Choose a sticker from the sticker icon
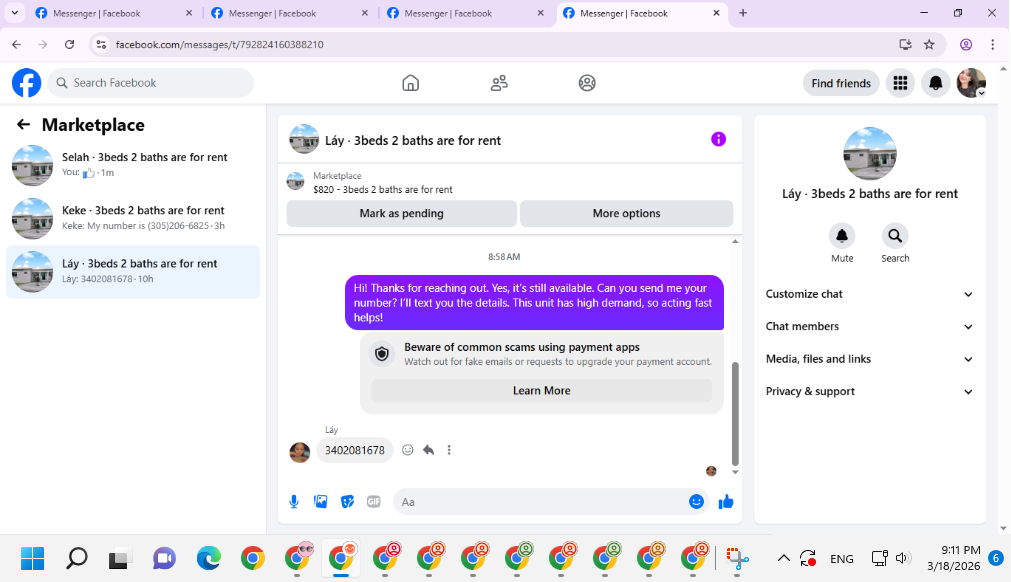This screenshot has width=1011, height=582. [348, 502]
